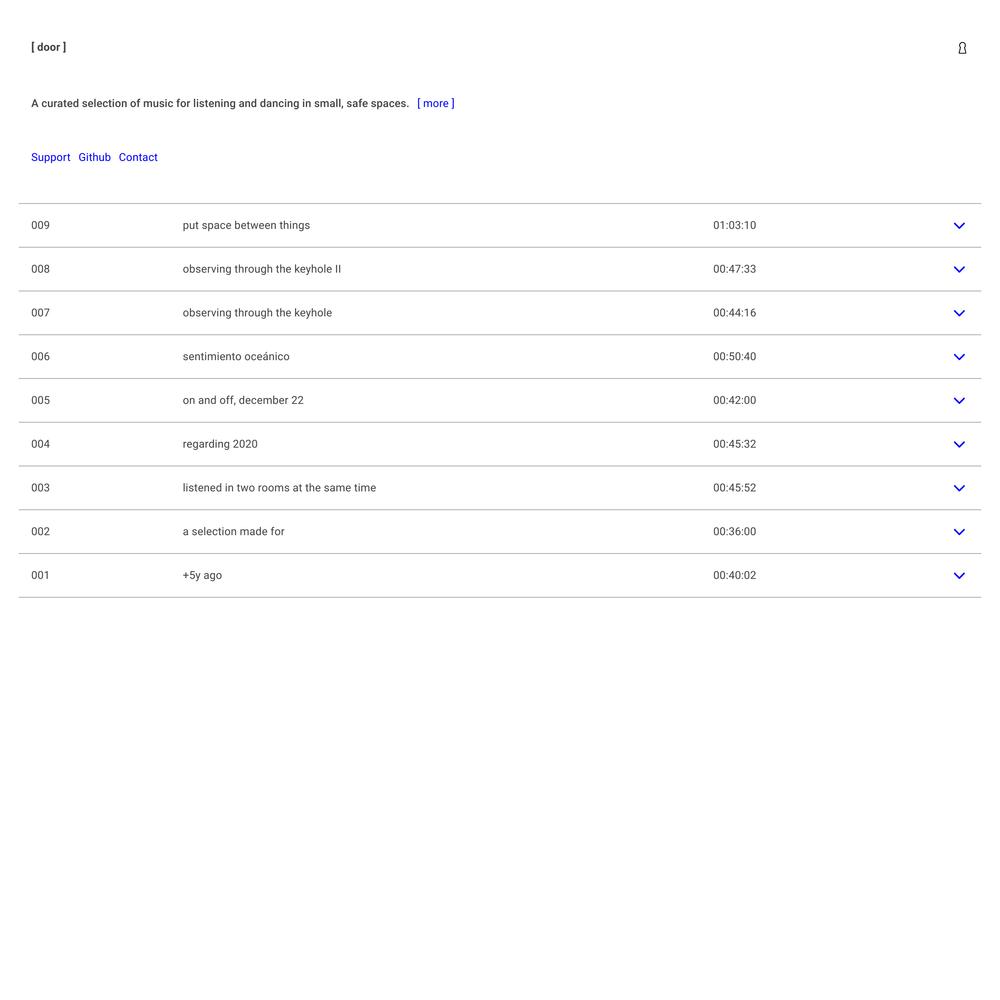Image resolution: width=1000 pixels, height=1000 pixels.
Task: Expand chevron for mix 003
Action: tap(959, 488)
